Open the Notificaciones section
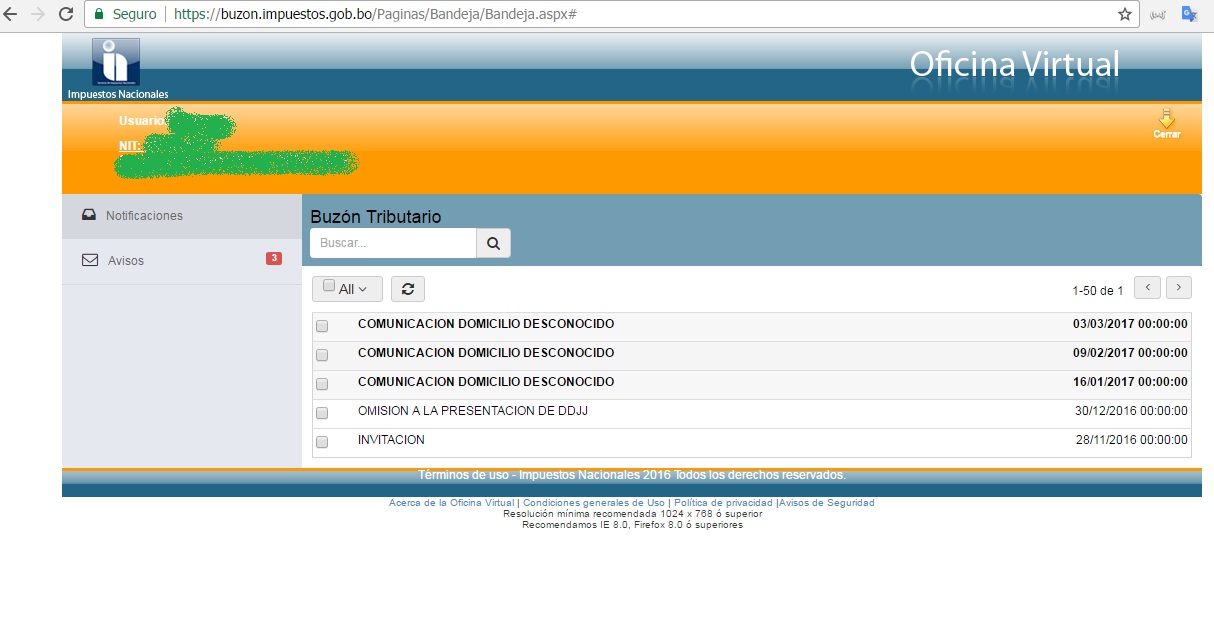Image resolution: width=1214 pixels, height=628 pixels. (144, 216)
